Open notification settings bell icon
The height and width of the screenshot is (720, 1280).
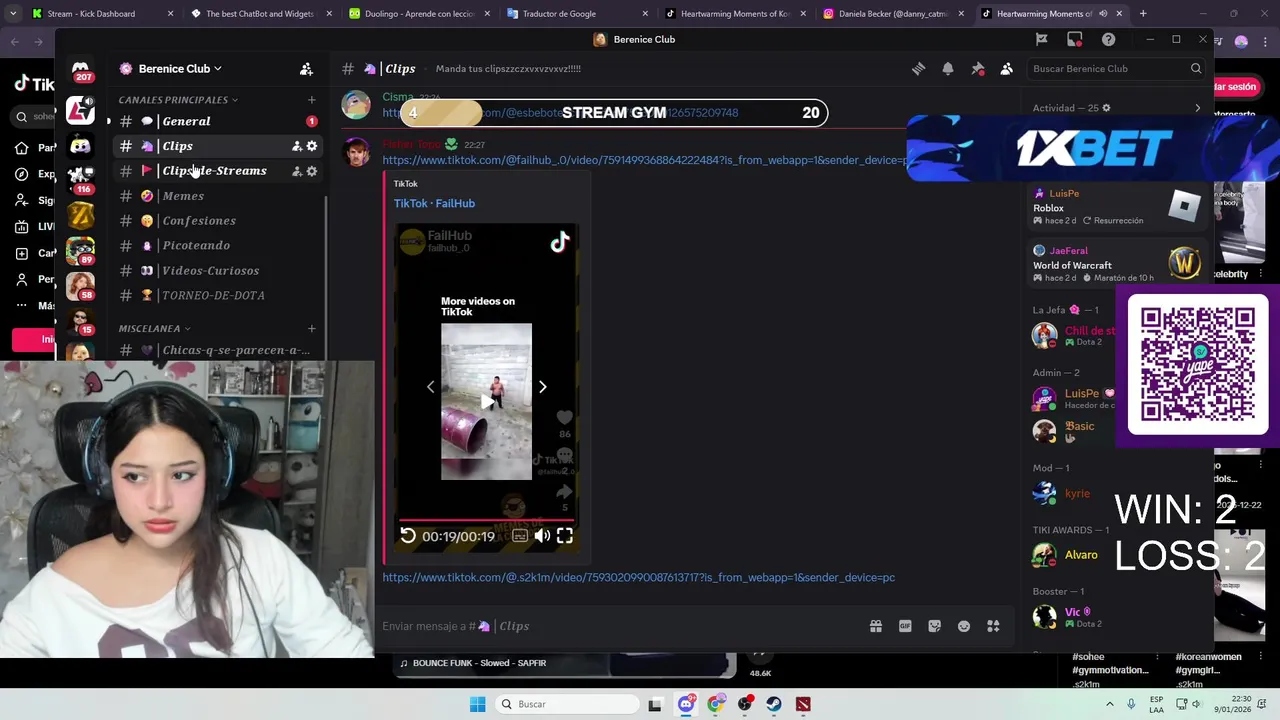tap(948, 69)
